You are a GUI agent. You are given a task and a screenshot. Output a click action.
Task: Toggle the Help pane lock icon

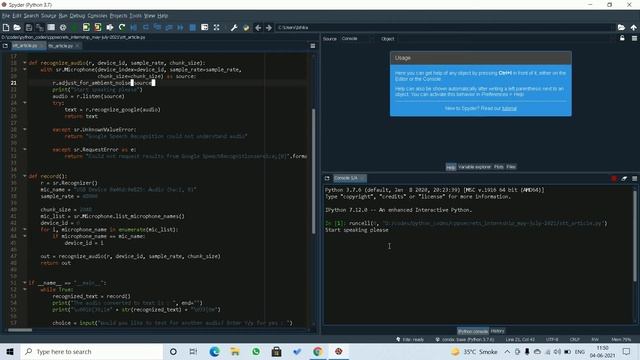[622, 38]
